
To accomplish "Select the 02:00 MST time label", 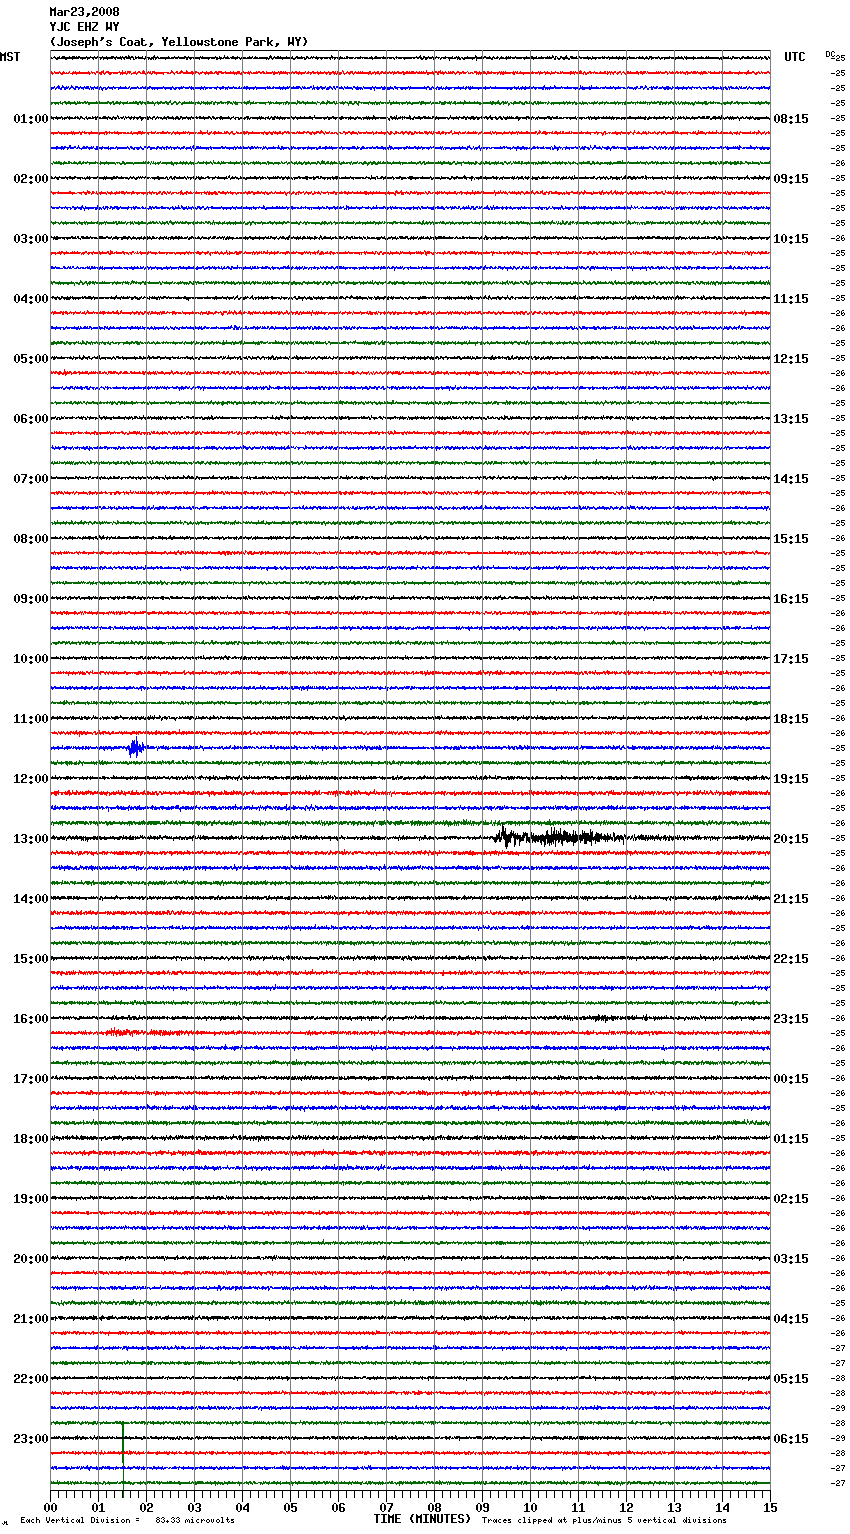I will click(x=31, y=179).
